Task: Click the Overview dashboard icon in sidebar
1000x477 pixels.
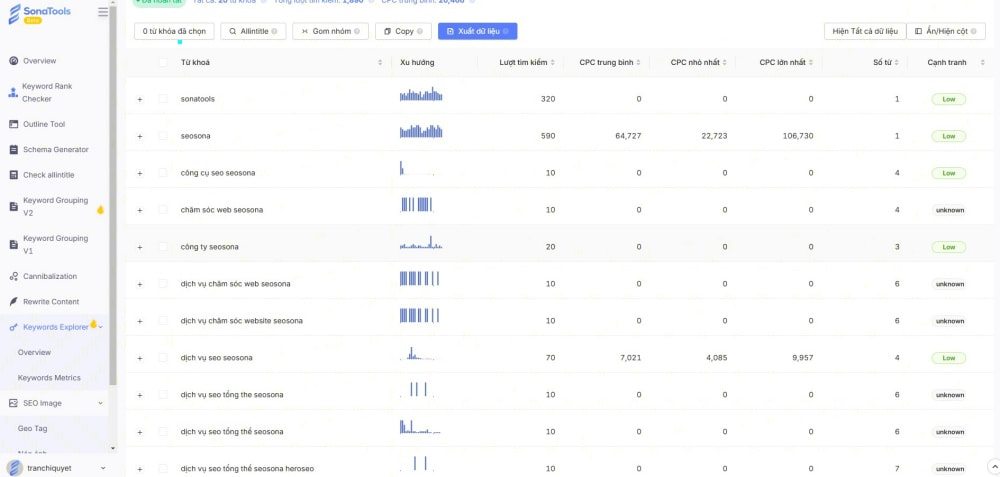Action: [14, 61]
